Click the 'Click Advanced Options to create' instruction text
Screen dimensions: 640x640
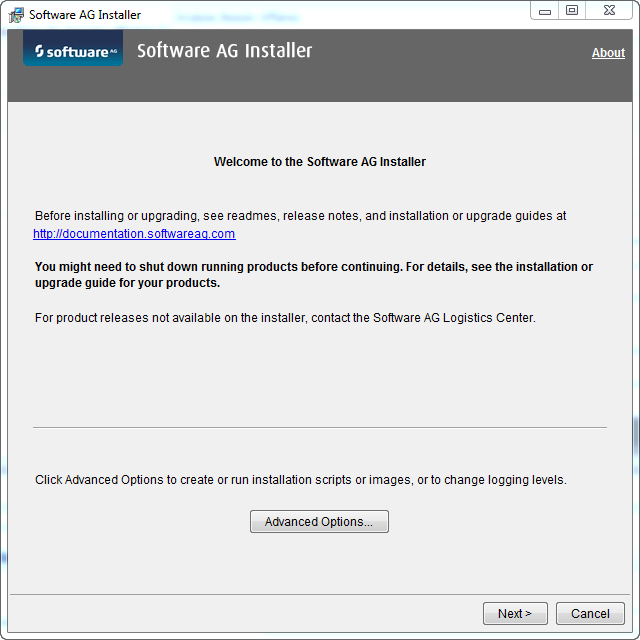click(x=300, y=480)
